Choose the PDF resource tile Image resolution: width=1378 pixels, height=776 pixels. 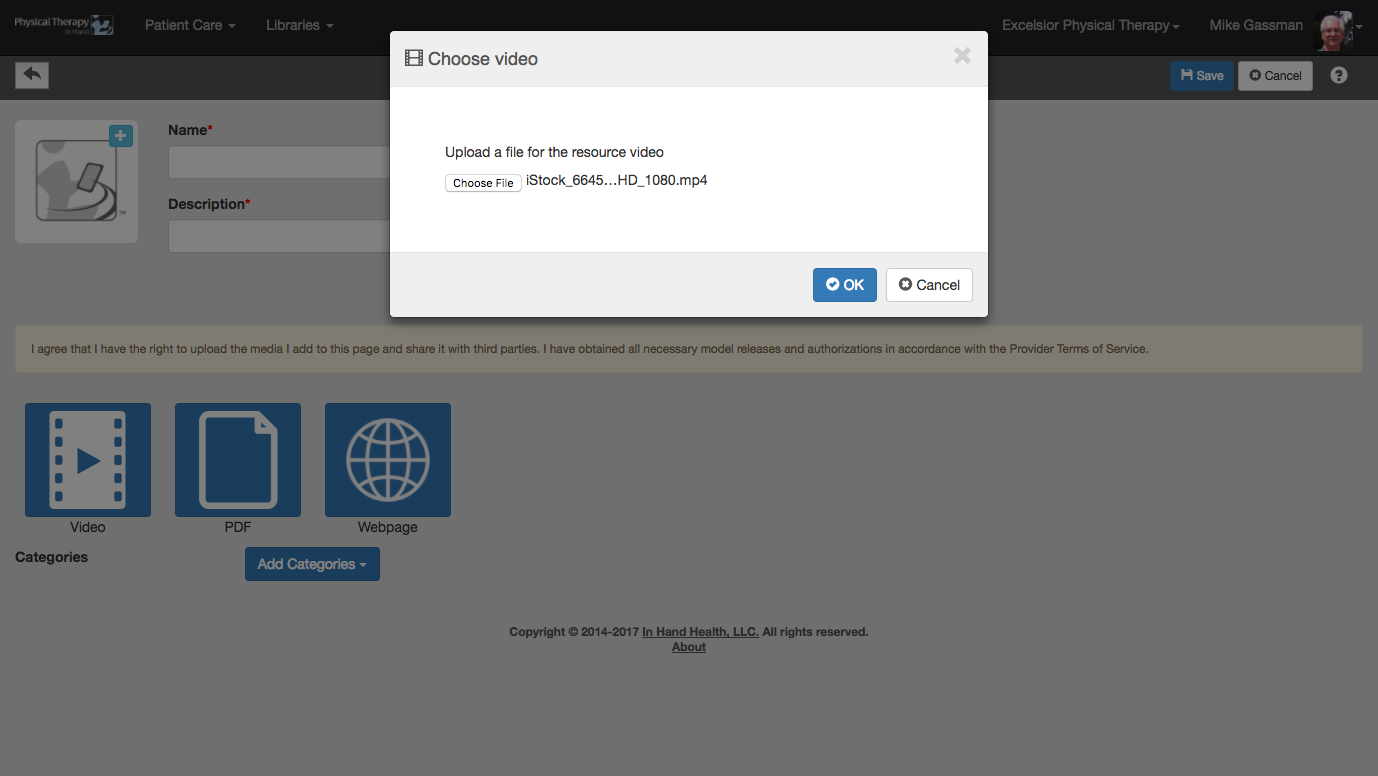tap(238, 460)
